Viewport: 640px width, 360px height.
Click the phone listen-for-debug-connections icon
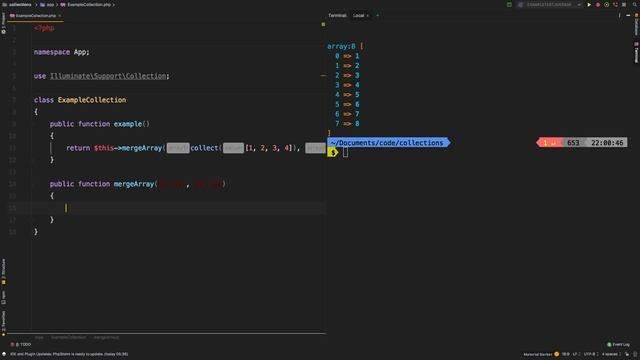(615, 5)
